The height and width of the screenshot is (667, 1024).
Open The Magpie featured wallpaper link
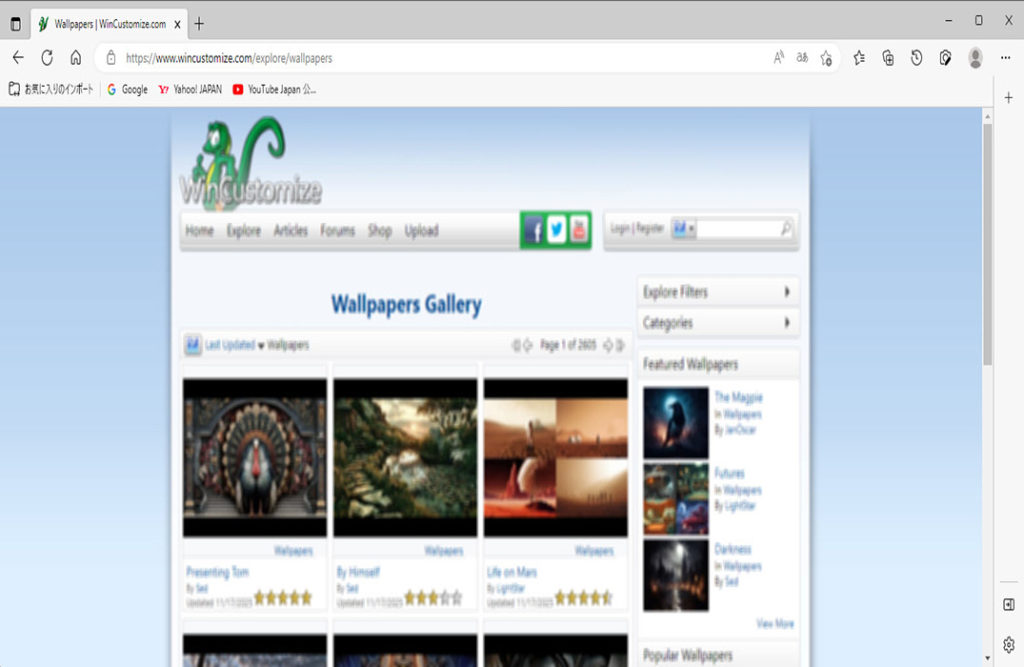pyautogui.click(x=738, y=397)
